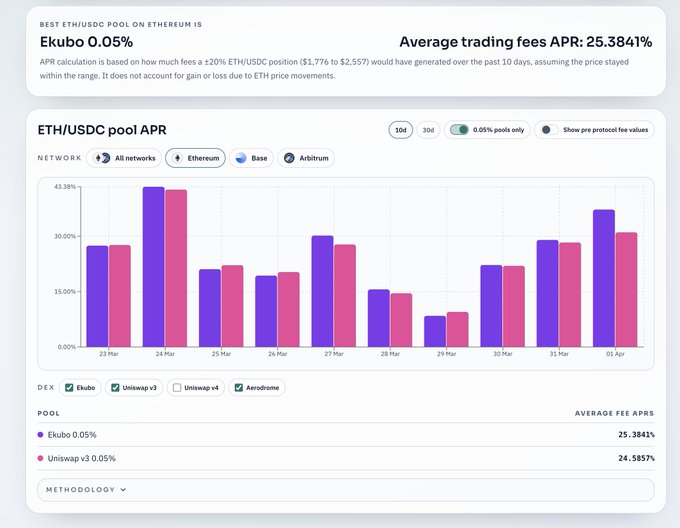Screen dimensions: 680x528
Task: Click the purple Ekubo bar for 31 Mar
Action: 547,293
